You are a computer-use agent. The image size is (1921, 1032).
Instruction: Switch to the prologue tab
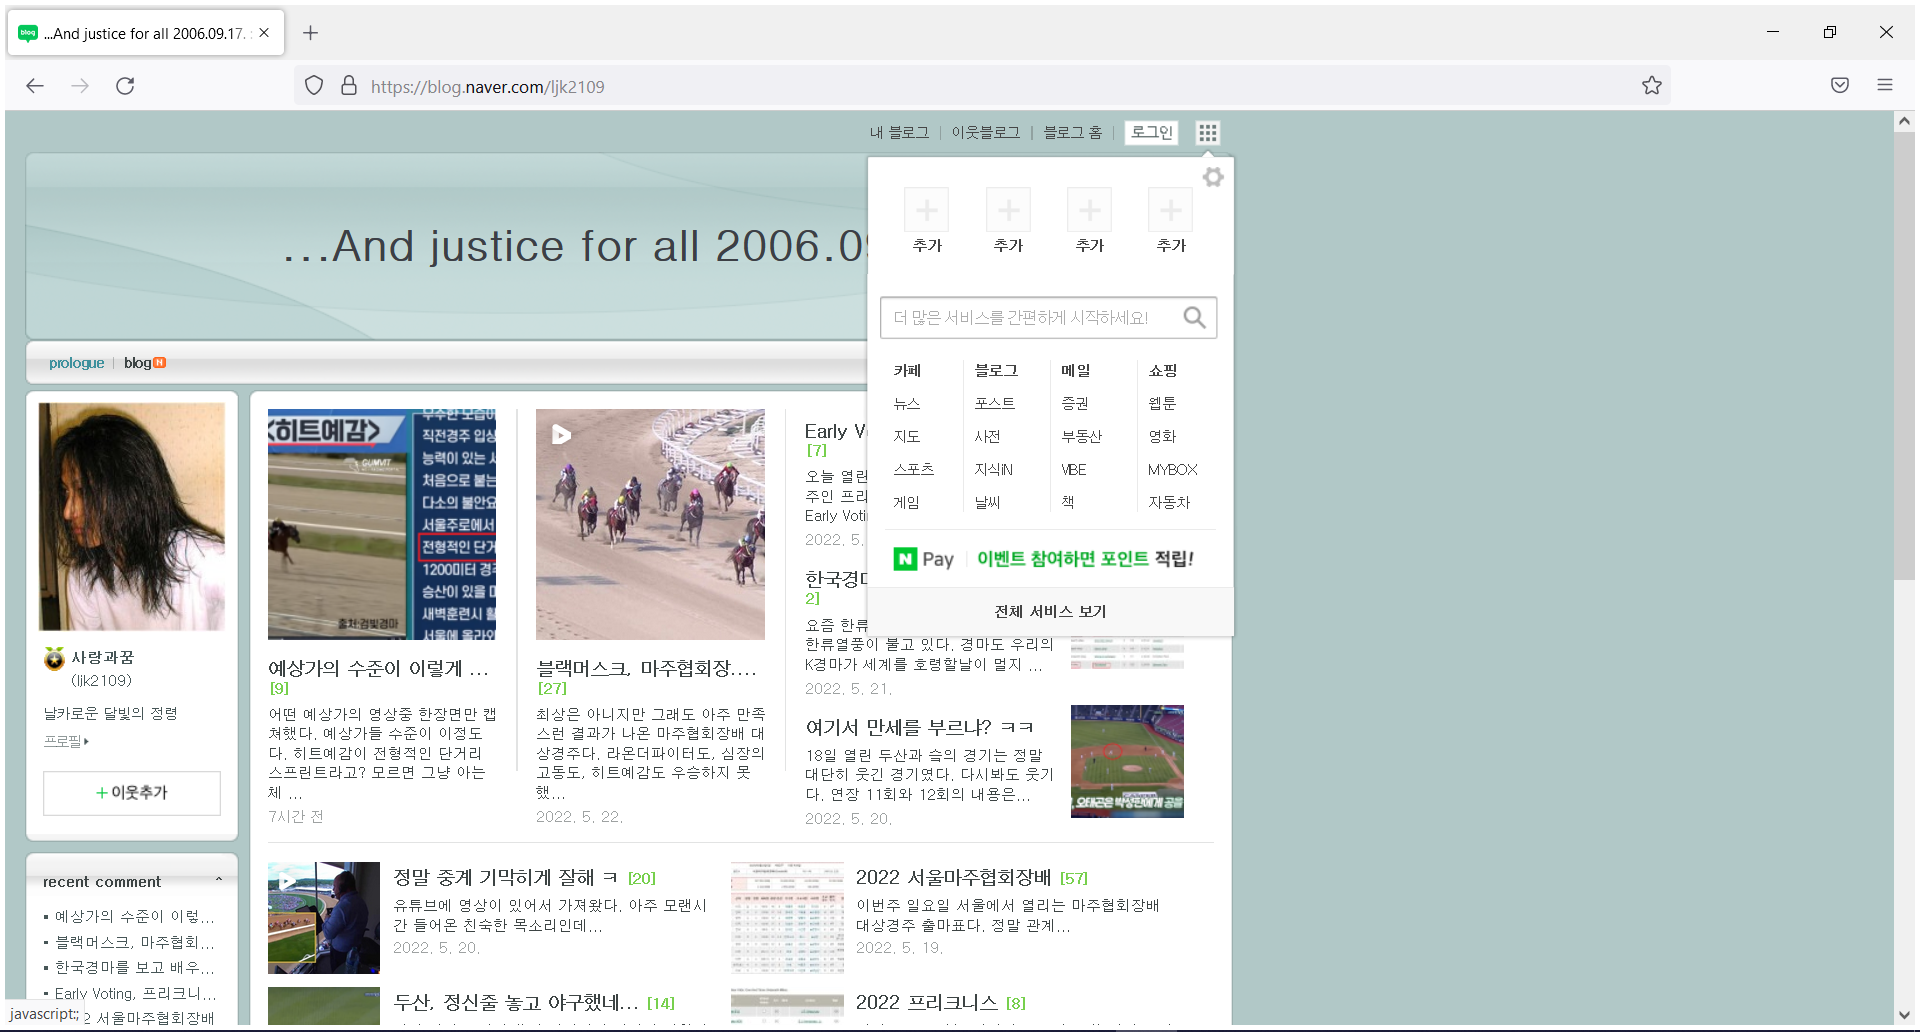point(76,362)
